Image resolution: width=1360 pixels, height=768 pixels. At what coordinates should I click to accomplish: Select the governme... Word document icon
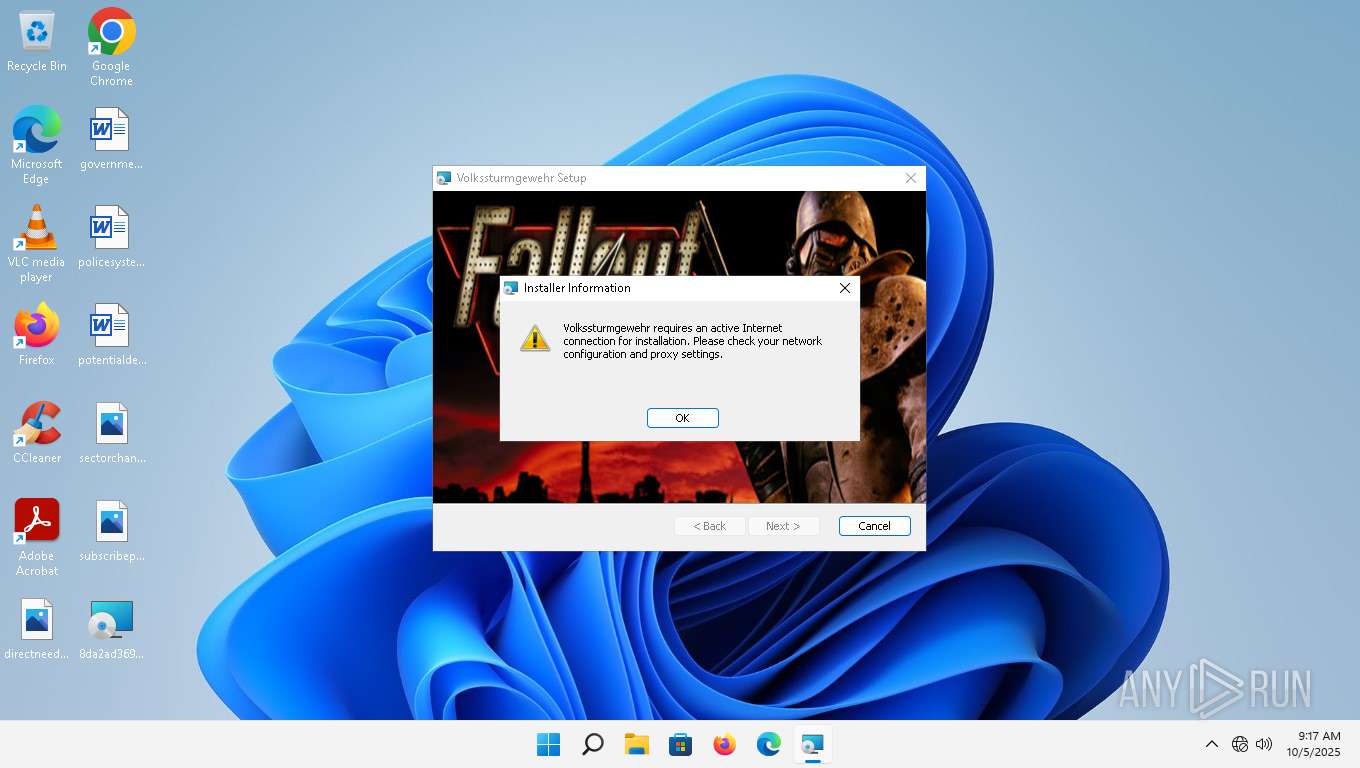(x=111, y=138)
